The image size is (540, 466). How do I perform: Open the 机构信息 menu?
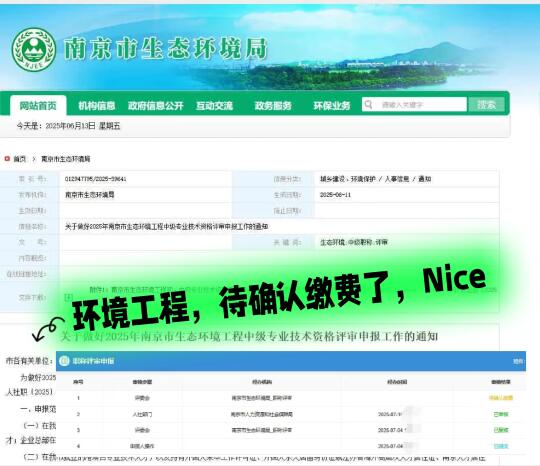96,106
